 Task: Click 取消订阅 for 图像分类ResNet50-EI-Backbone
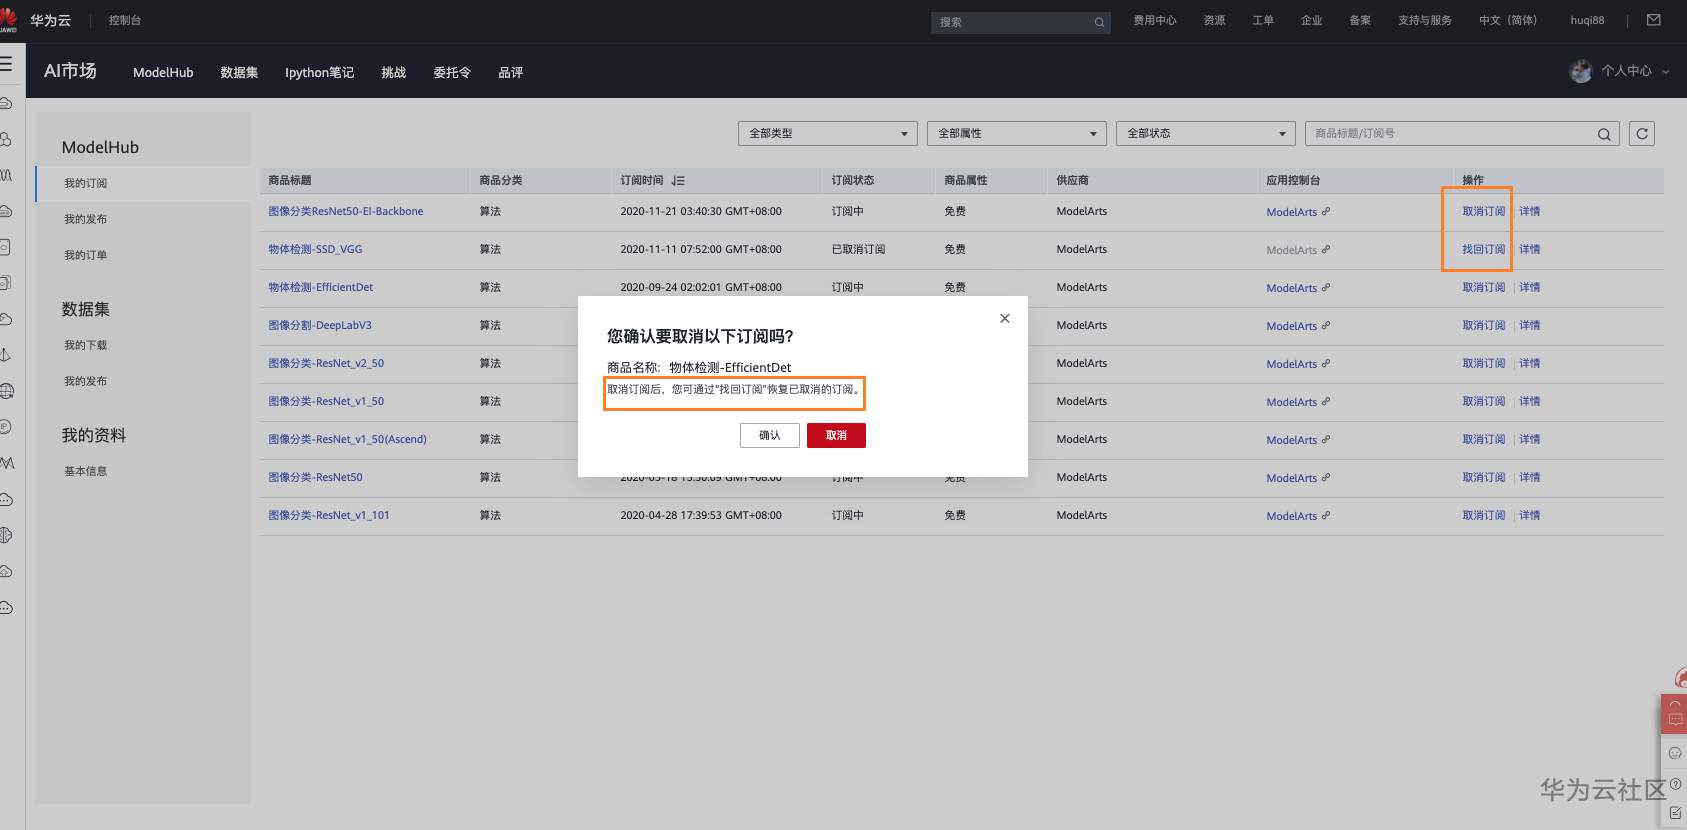tap(1484, 212)
